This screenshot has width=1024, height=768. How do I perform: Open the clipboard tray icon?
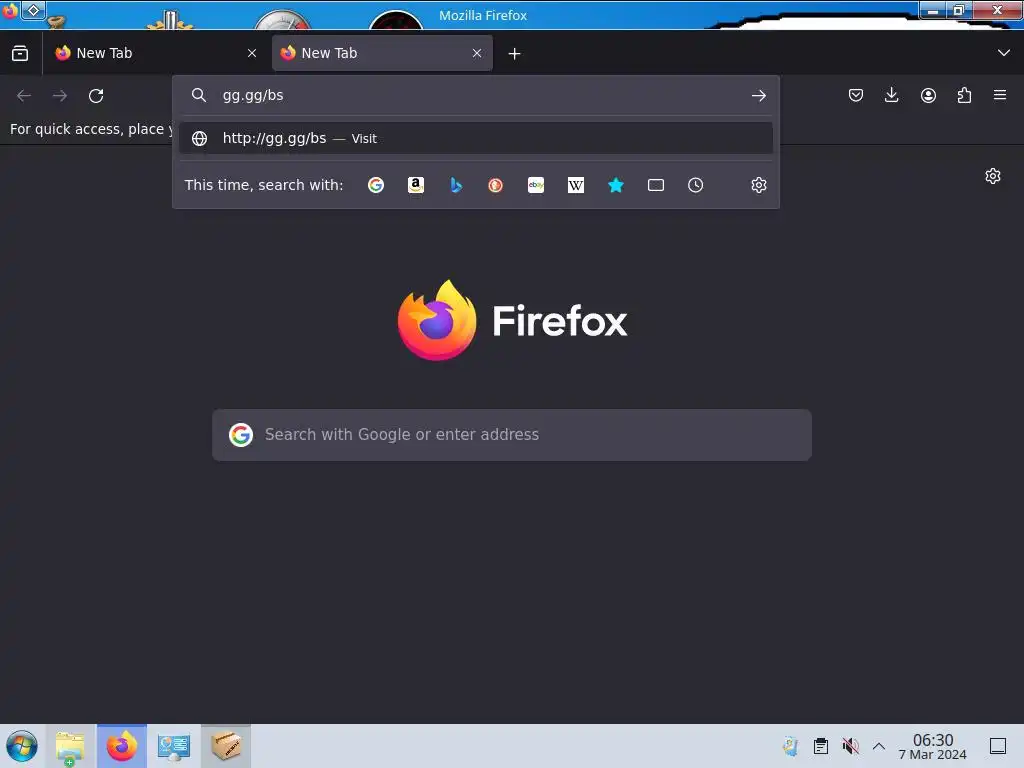pyautogui.click(x=821, y=746)
